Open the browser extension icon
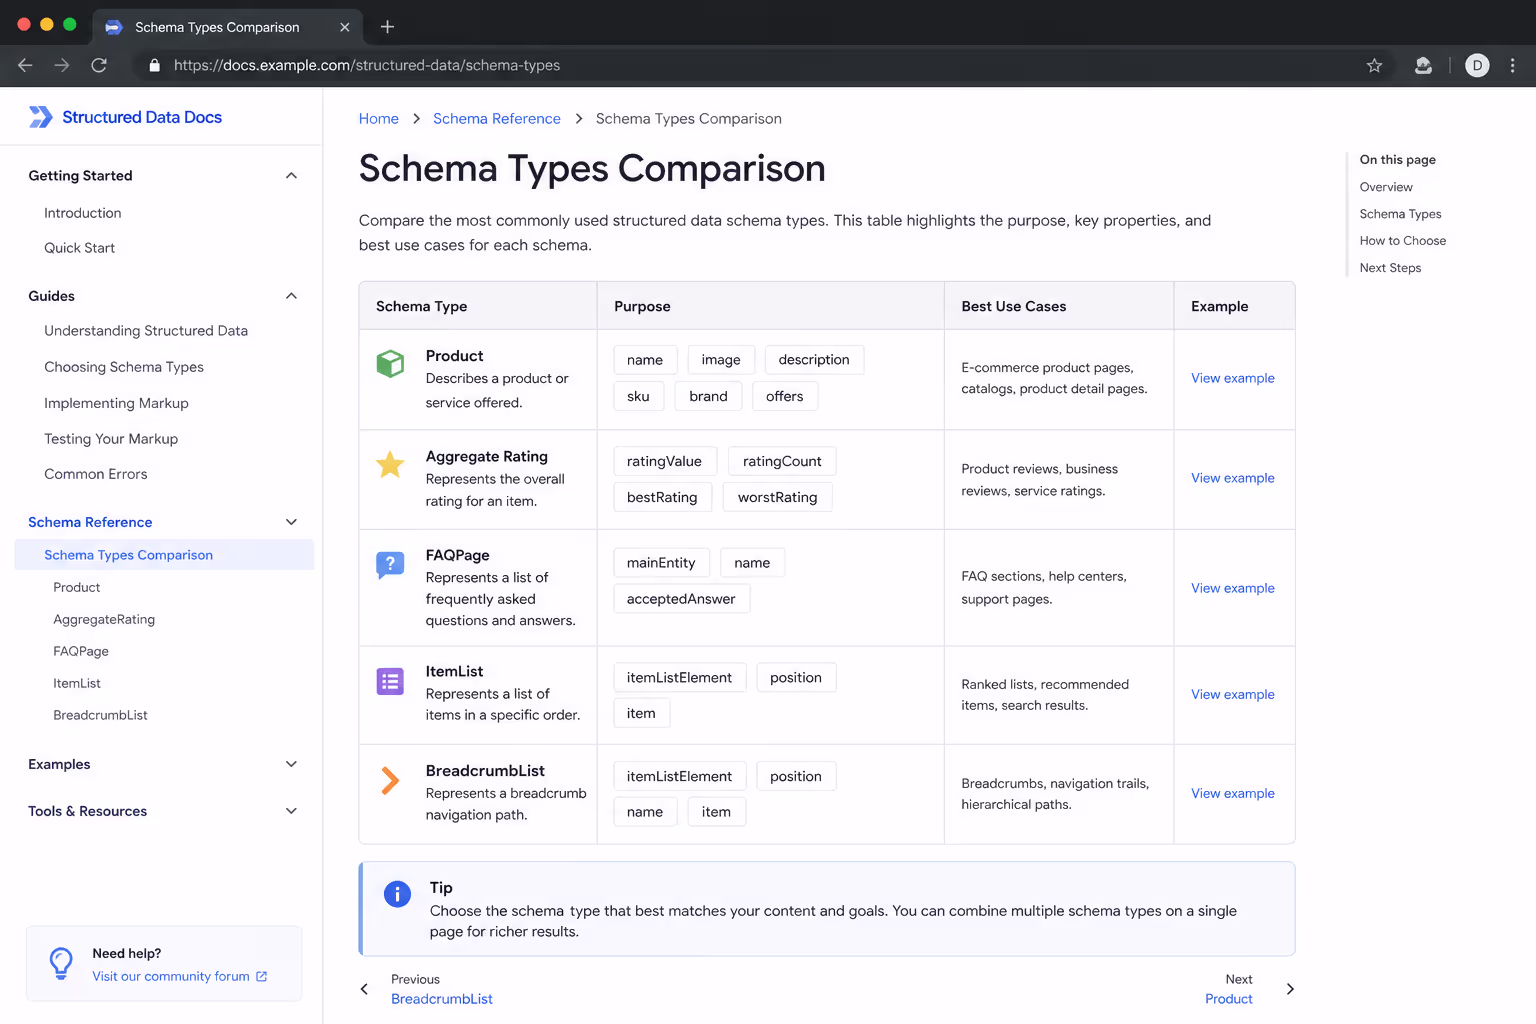The image size is (1536, 1024). tap(1423, 65)
